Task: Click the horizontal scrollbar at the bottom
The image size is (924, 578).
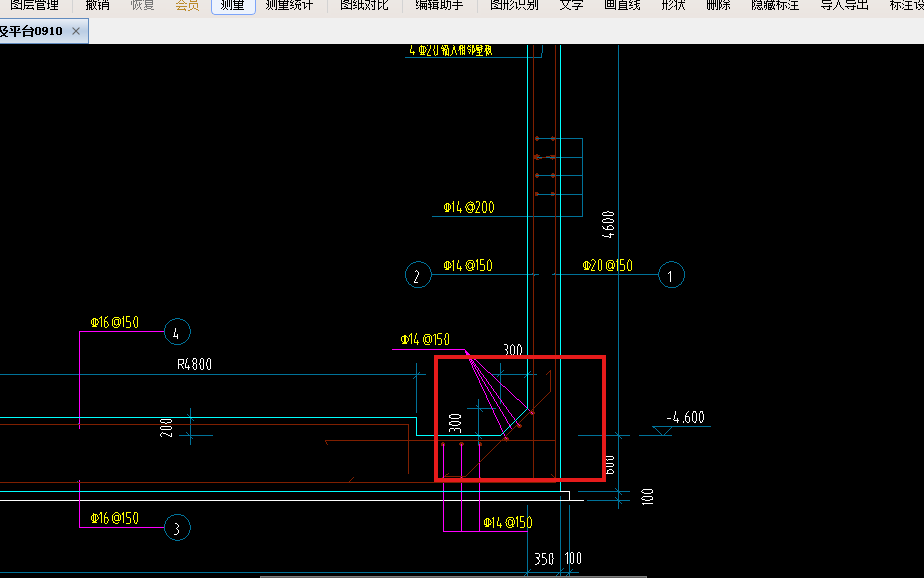Action: coord(454,576)
